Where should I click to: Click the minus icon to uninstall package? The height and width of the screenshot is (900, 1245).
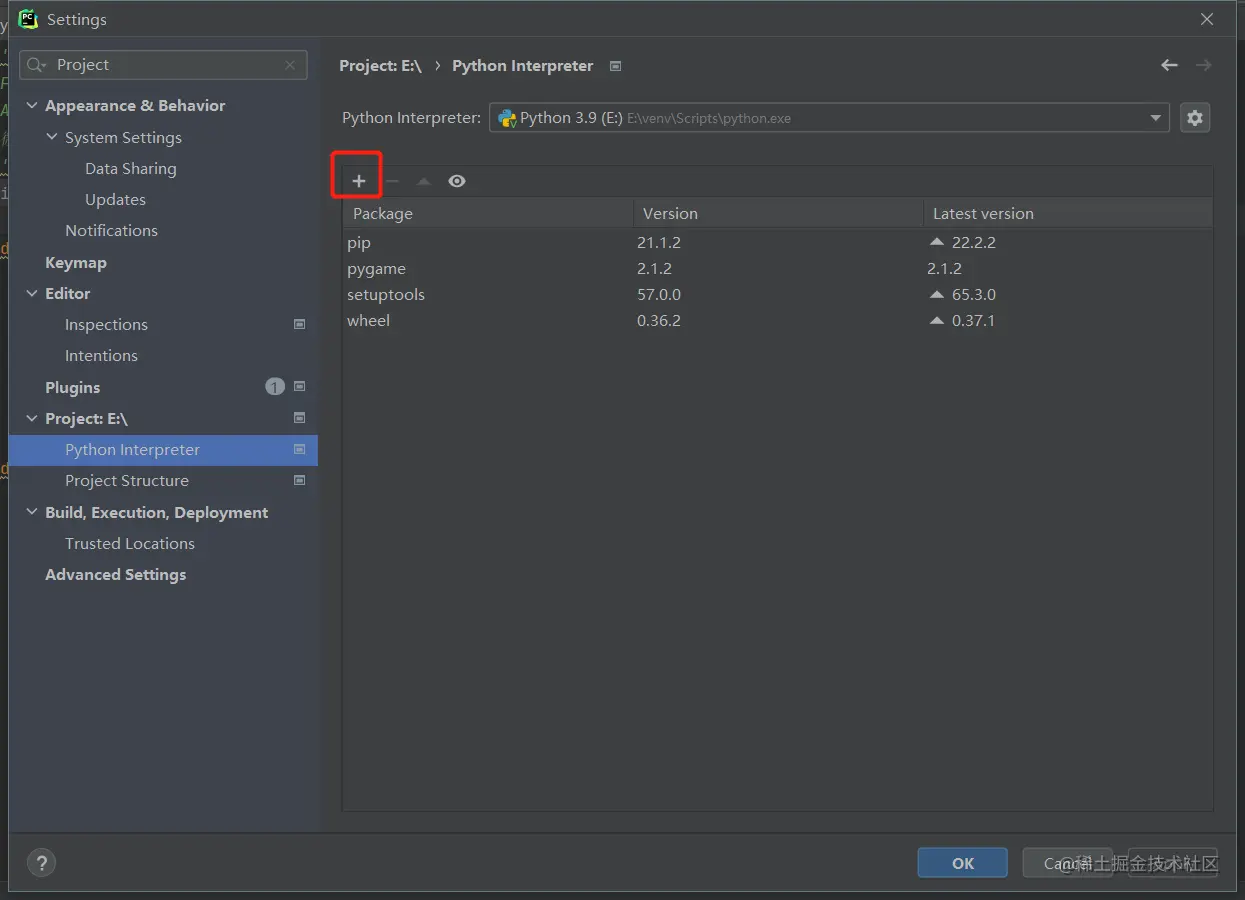point(393,181)
